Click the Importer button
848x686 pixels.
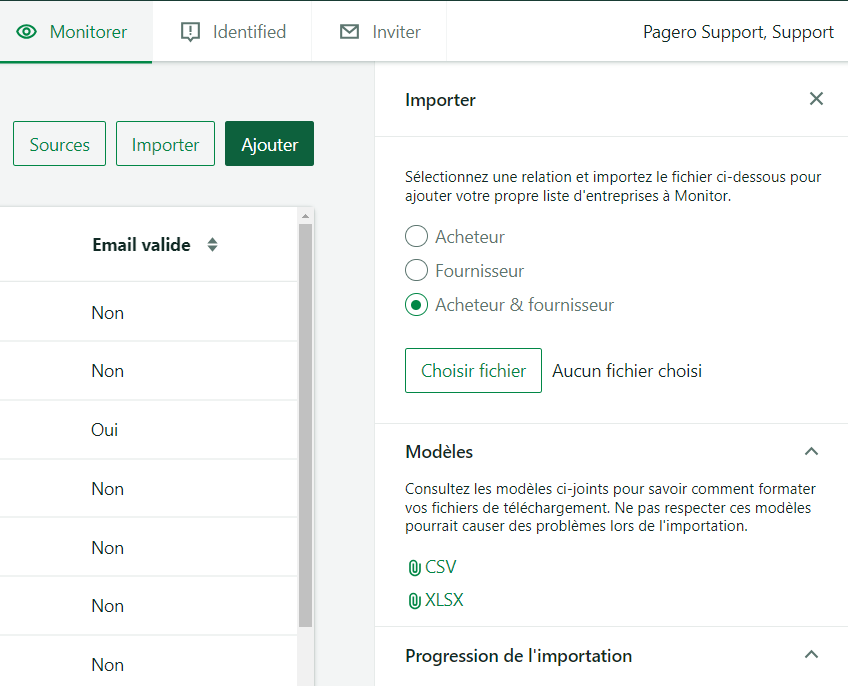165,143
